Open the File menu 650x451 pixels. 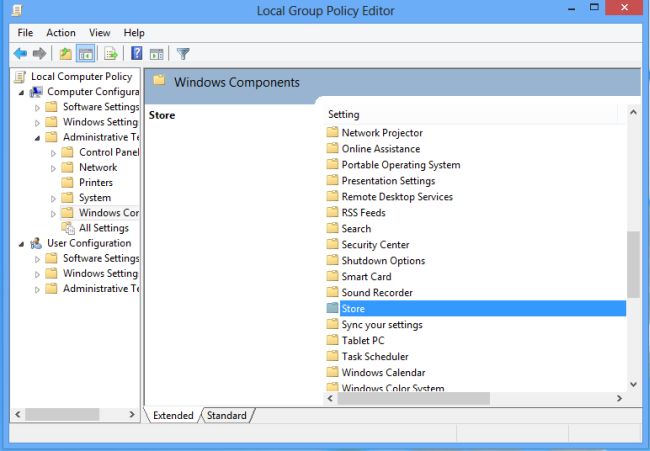[25, 33]
